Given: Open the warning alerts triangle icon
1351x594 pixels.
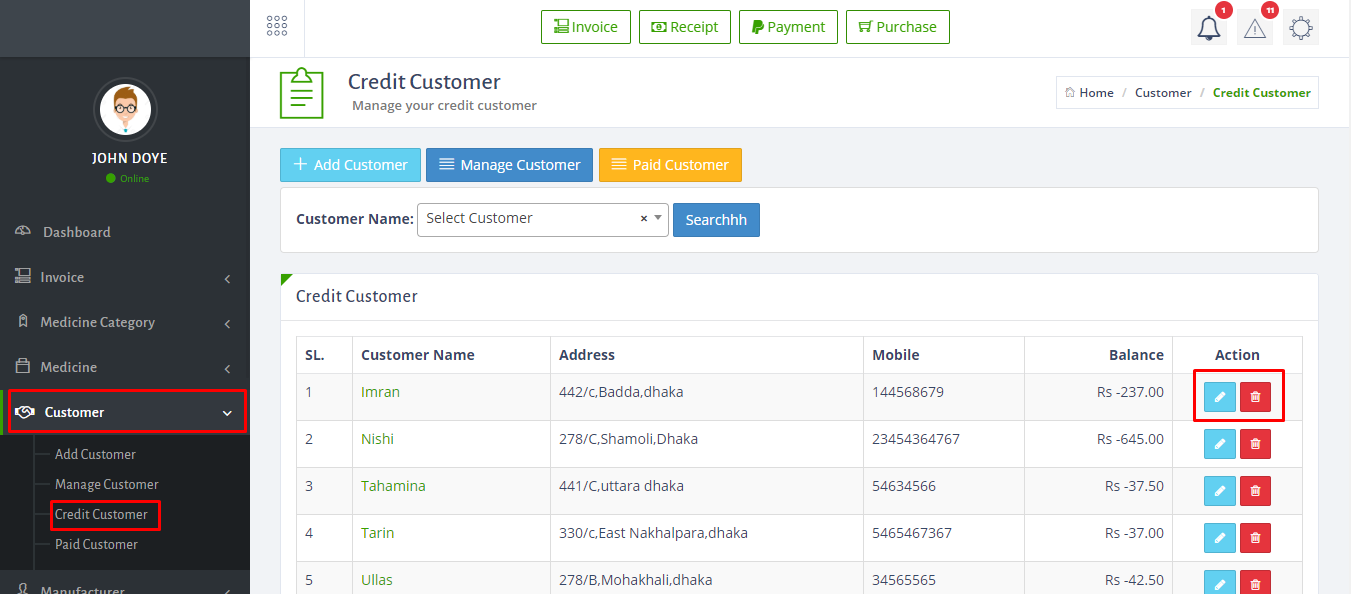Looking at the screenshot, I should point(1255,28).
